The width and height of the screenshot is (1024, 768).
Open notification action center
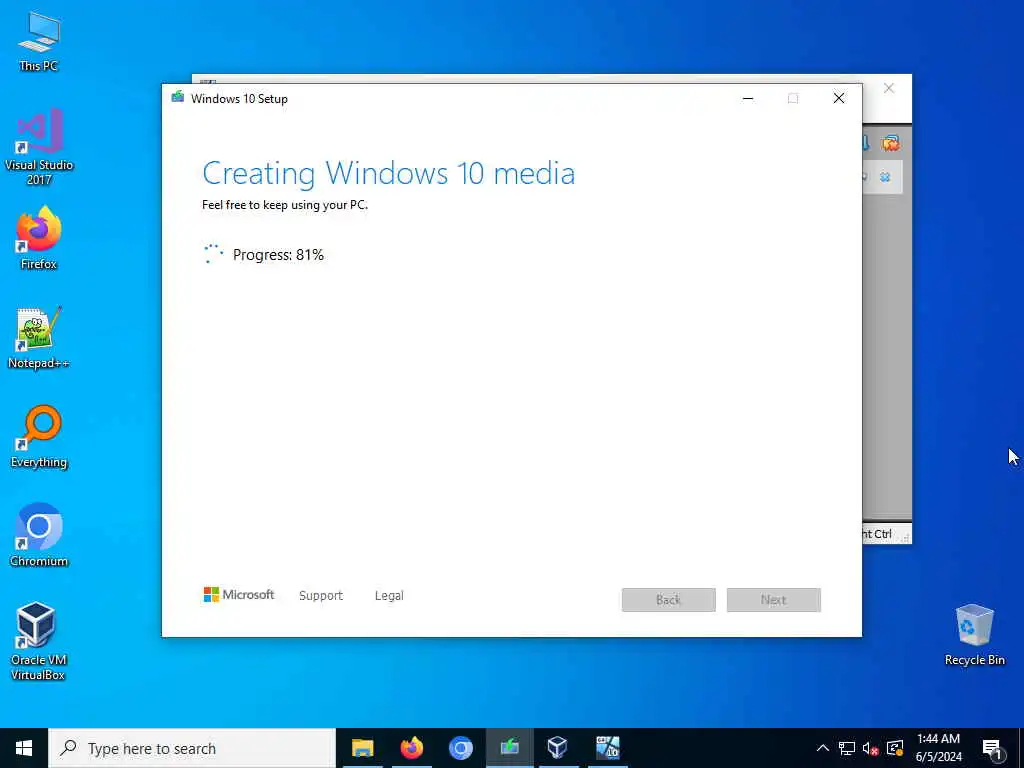click(992, 749)
